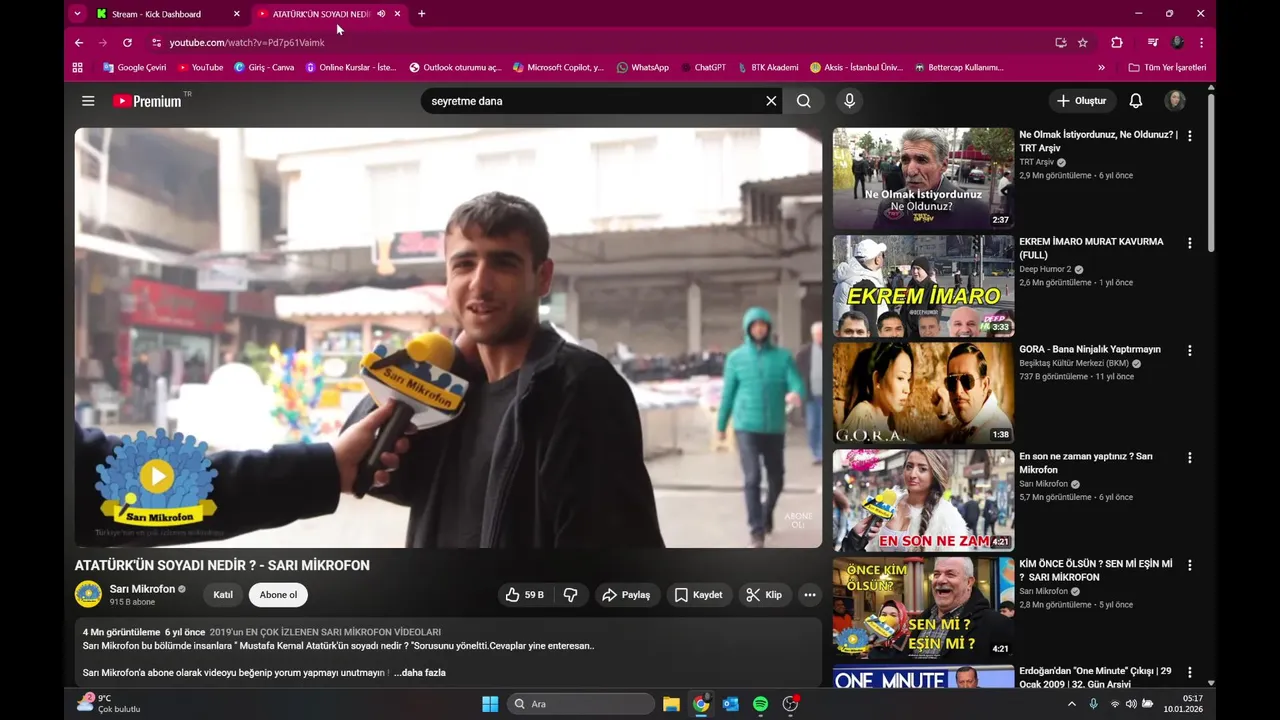This screenshot has height=720, width=1280.
Task: Open YouTube notifications bell
Action: [1136, 101]
